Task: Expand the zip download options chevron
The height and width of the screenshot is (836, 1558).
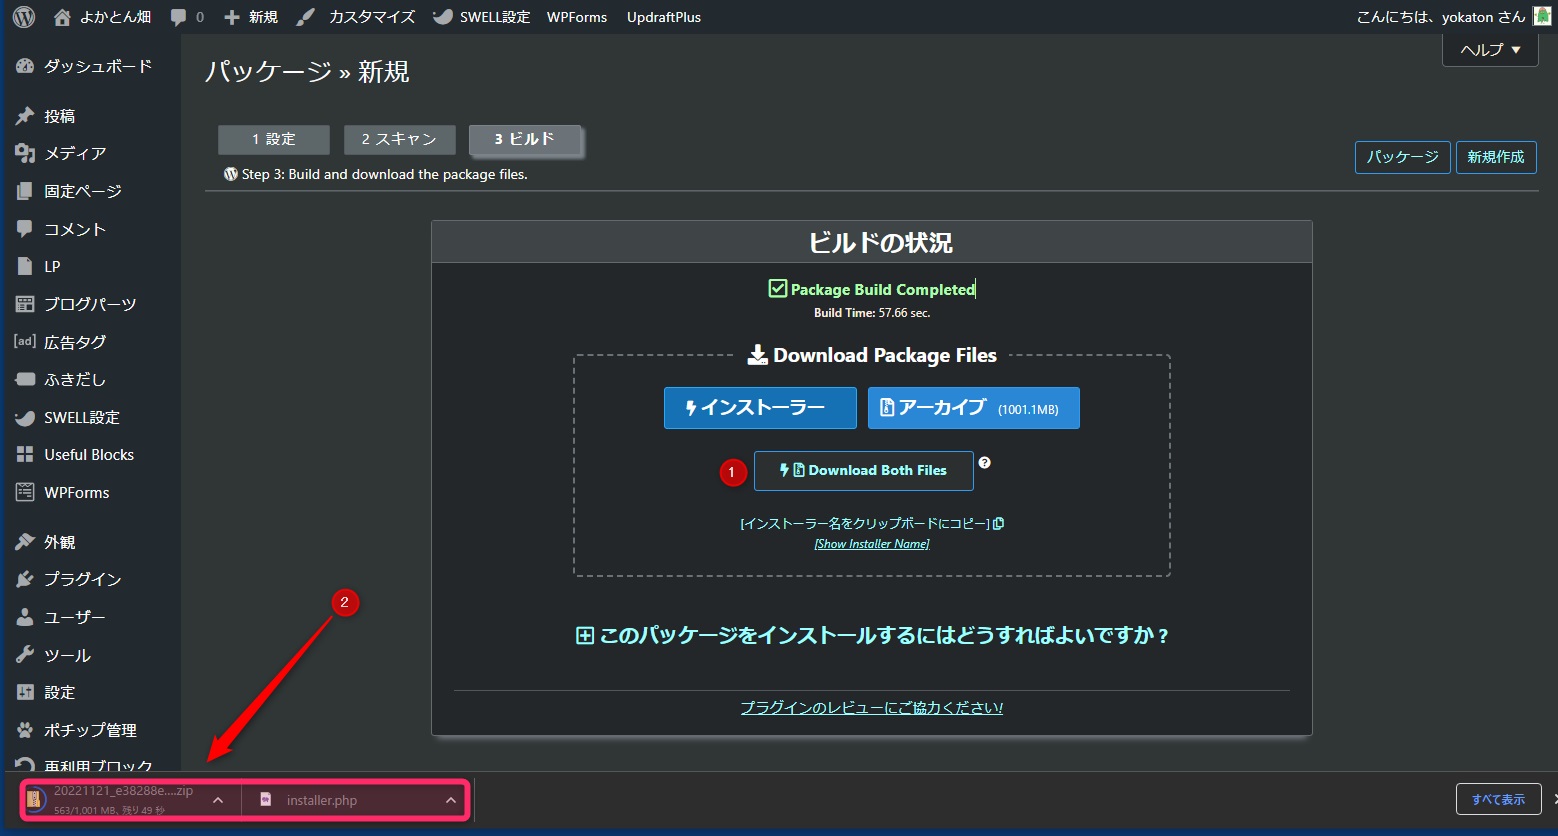Action: click(x=218, y=800)
